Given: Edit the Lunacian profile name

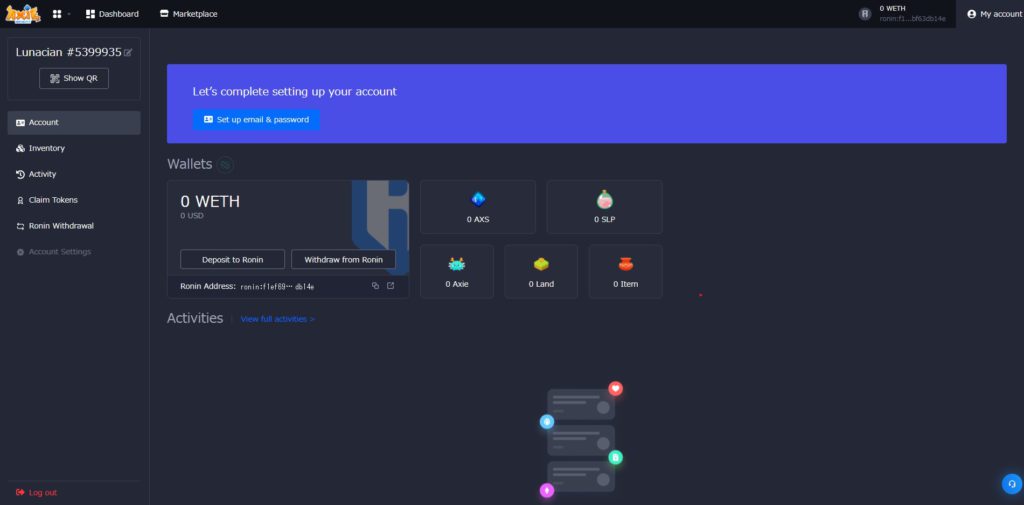Looking at the screenshot, I should (128, 52).
